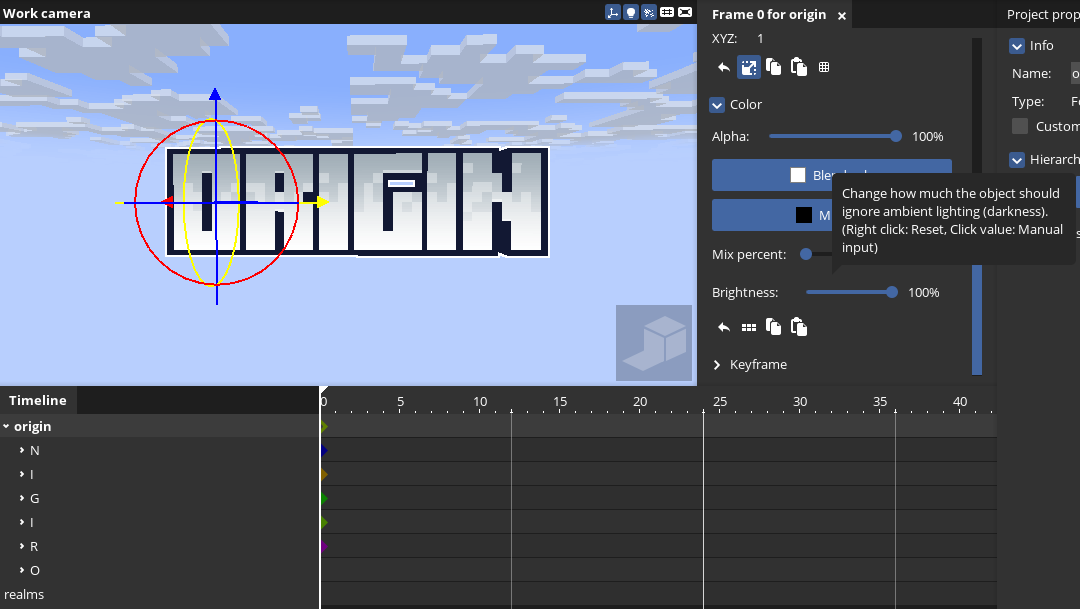Toggle the highlighted scale-all-axes icon below XYZ

(x=749, y=67)
